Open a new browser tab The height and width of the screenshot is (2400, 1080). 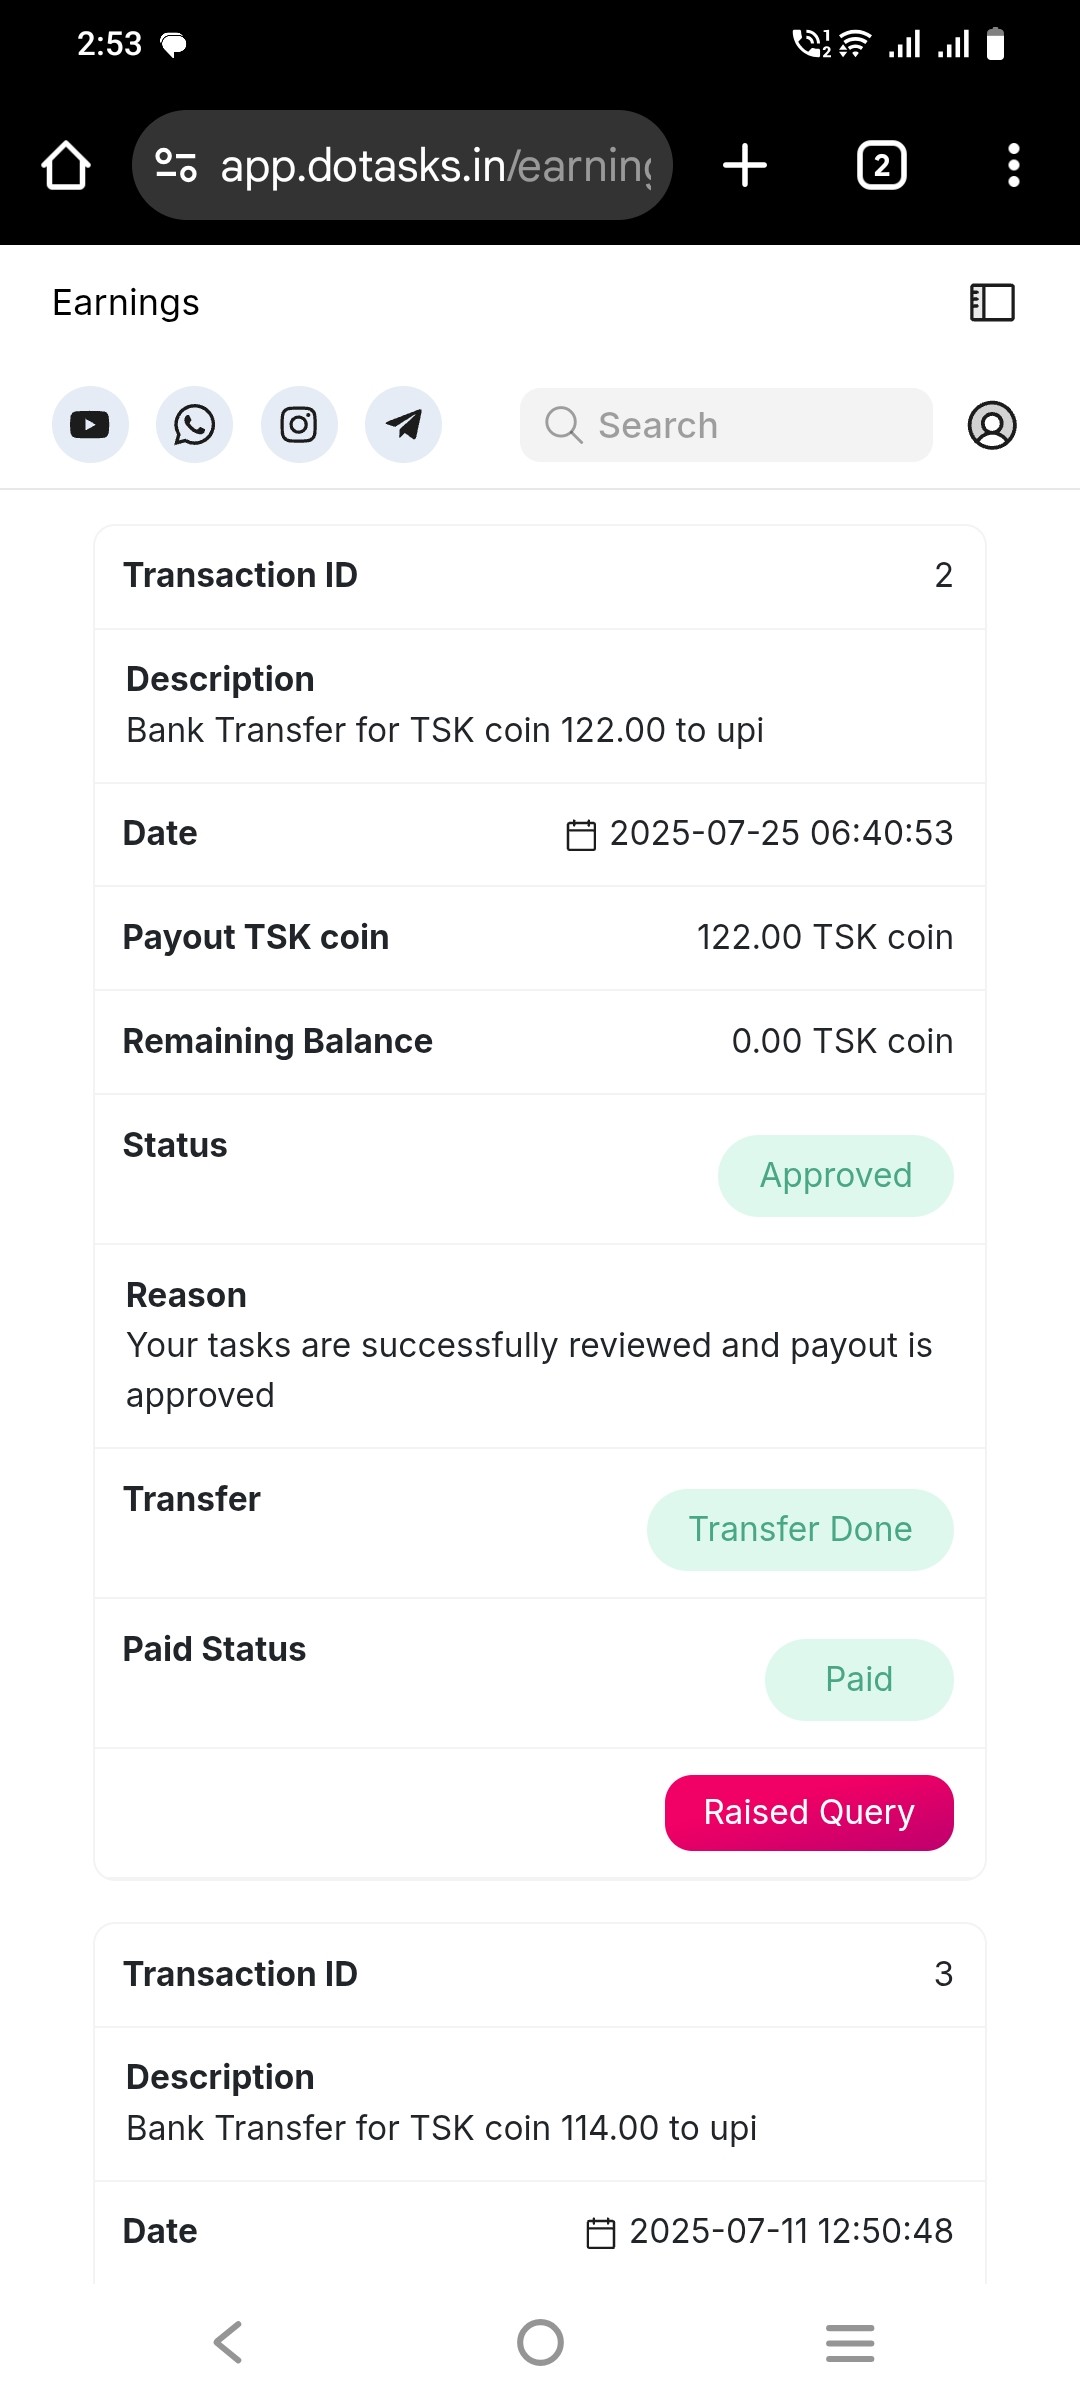click(x=745, y=165)
